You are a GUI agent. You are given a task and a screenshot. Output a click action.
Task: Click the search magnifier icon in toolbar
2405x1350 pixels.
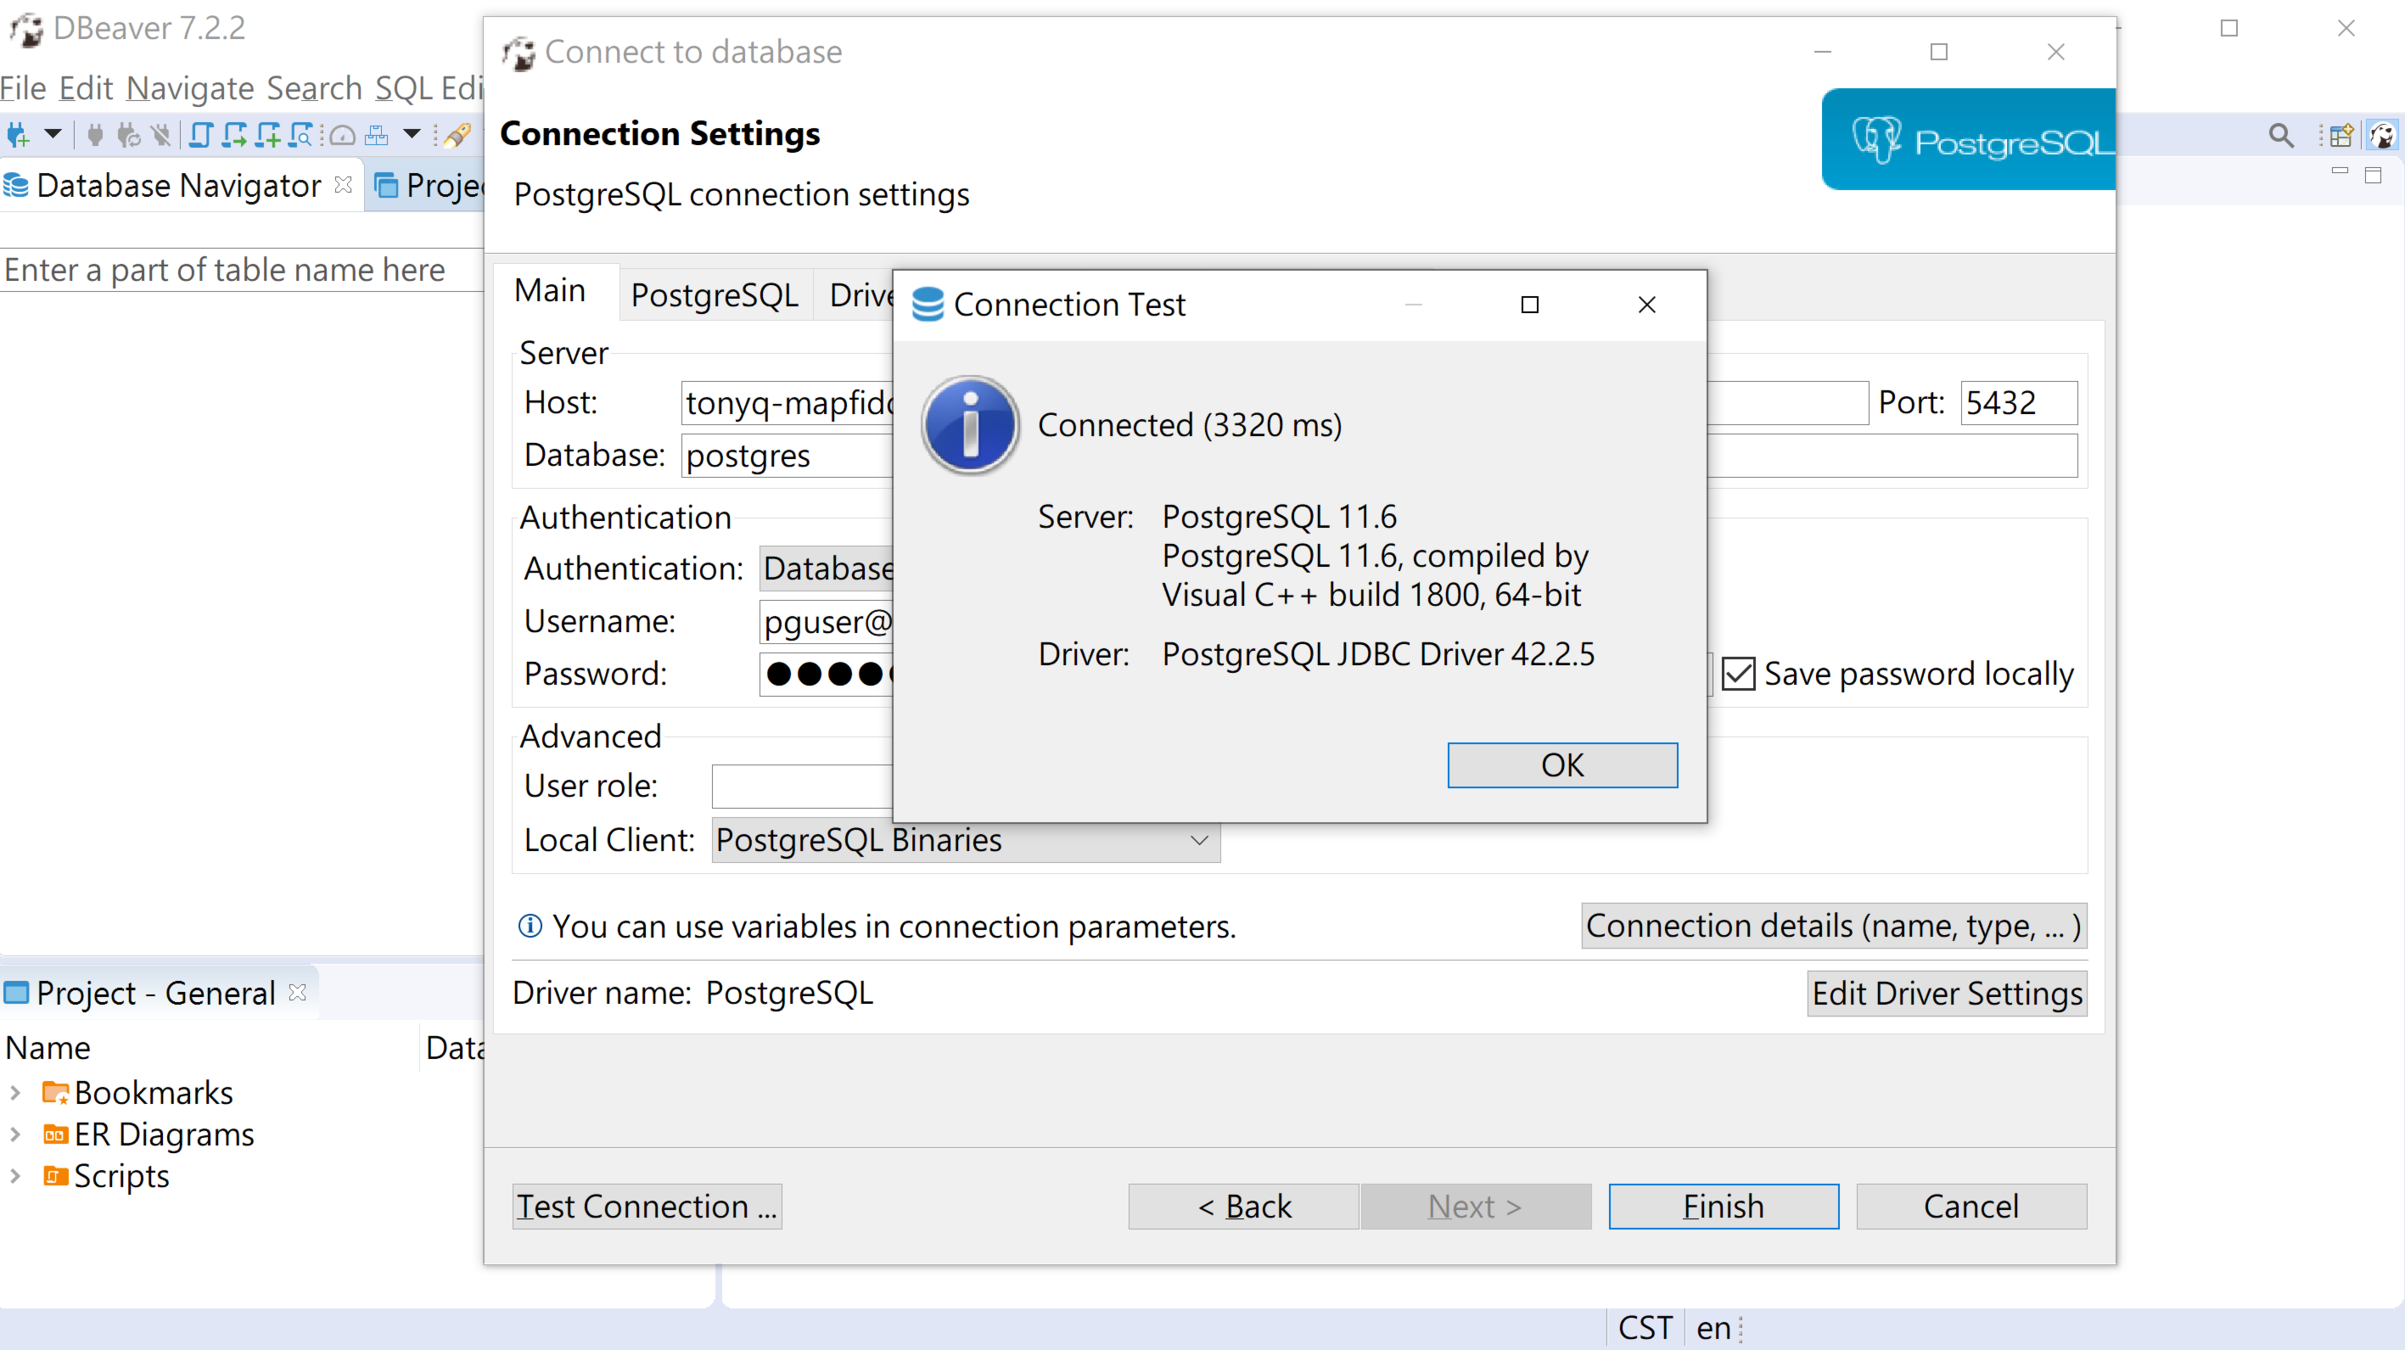click(2280, 135)
